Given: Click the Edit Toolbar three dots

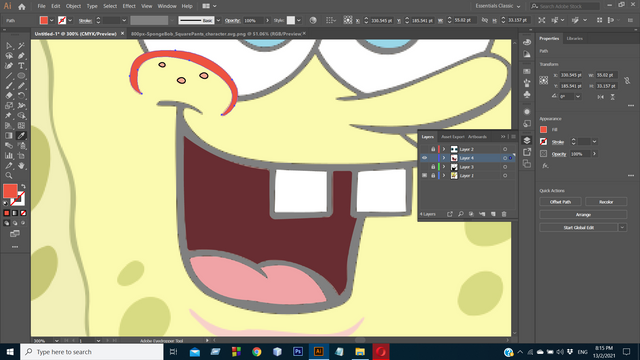Looking at the screenshot, I should pyautogui.click(x=15, y=247).
